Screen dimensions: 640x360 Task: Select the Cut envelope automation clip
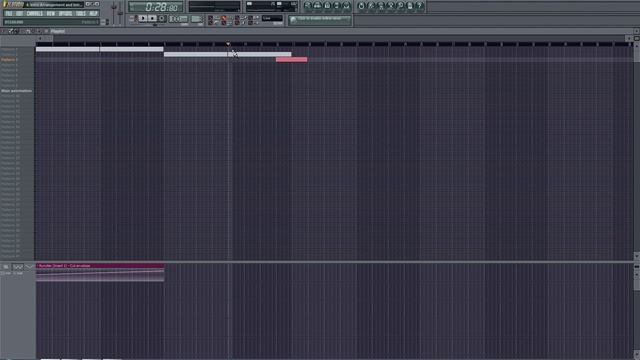point(100,272)
